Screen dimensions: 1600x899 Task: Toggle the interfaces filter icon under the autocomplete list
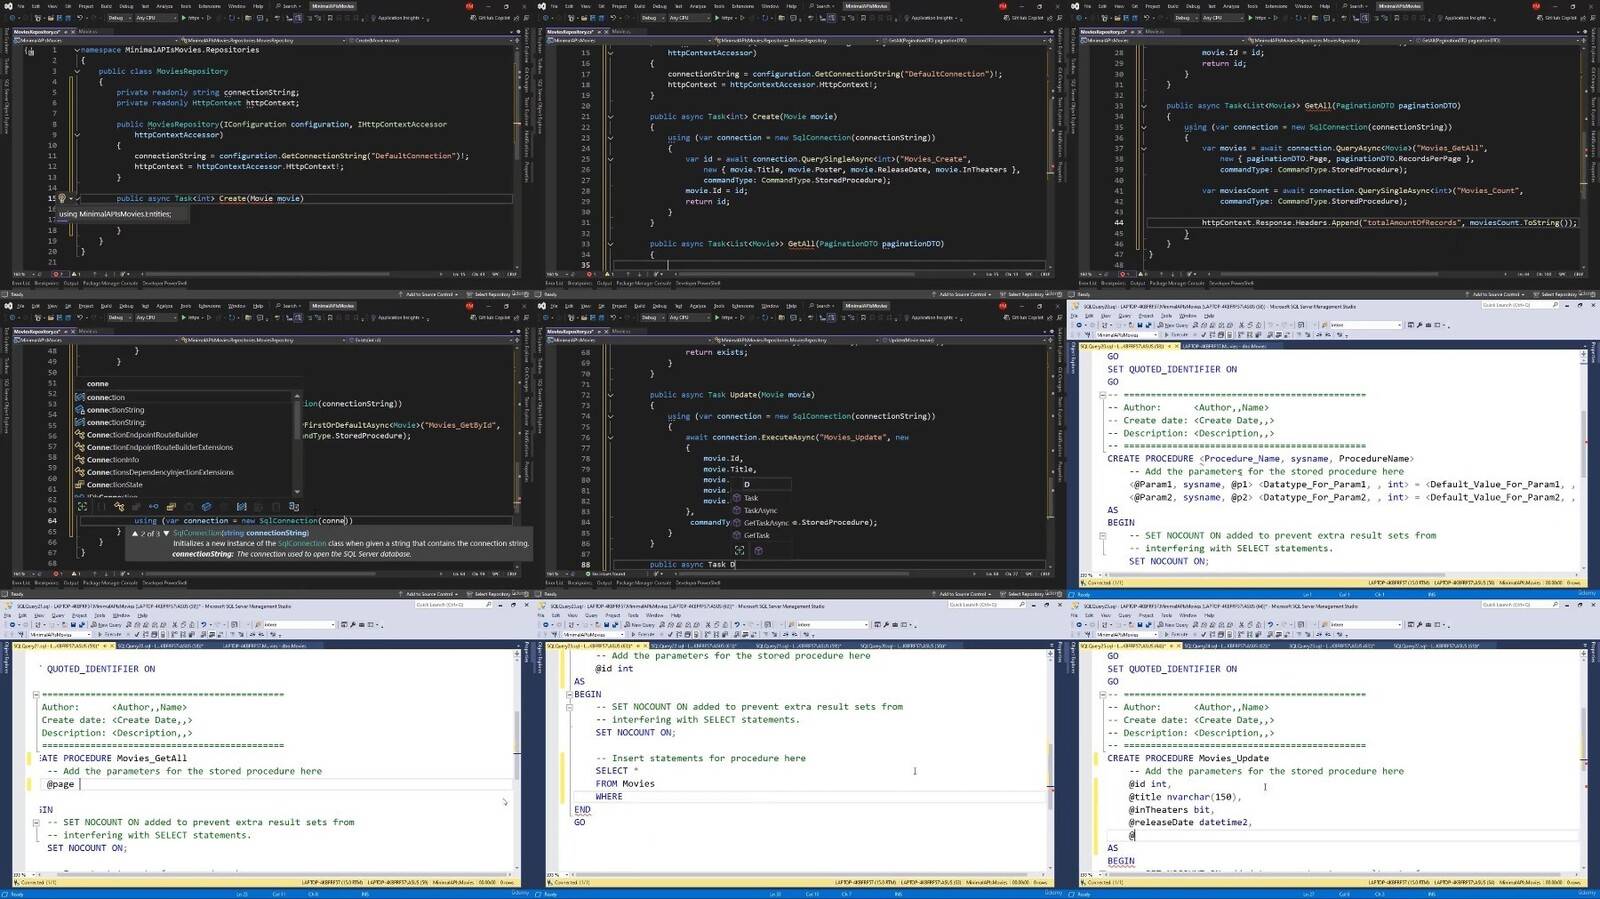(x=153, y=507)
